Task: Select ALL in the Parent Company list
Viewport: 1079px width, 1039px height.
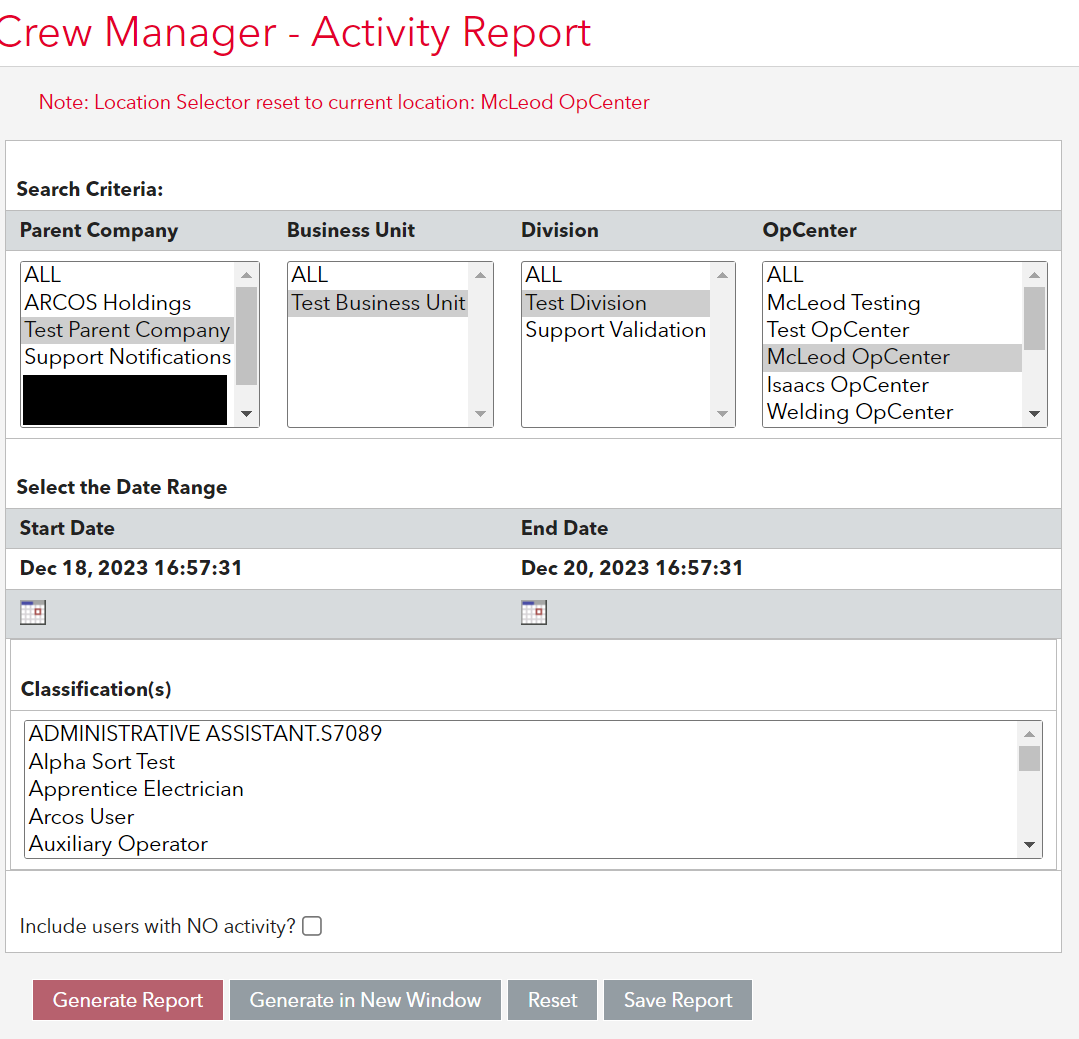Action: (x=44, y=274)
